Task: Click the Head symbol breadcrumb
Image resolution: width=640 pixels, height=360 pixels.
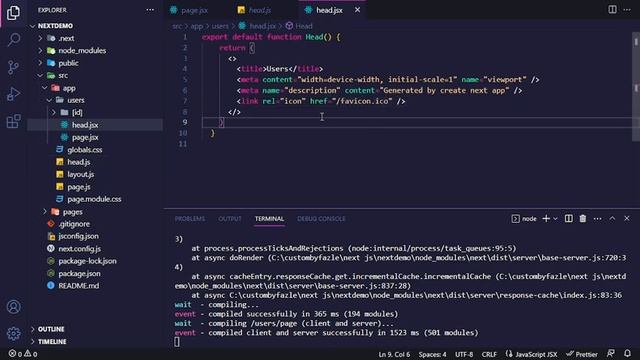Action: [299, 26]
